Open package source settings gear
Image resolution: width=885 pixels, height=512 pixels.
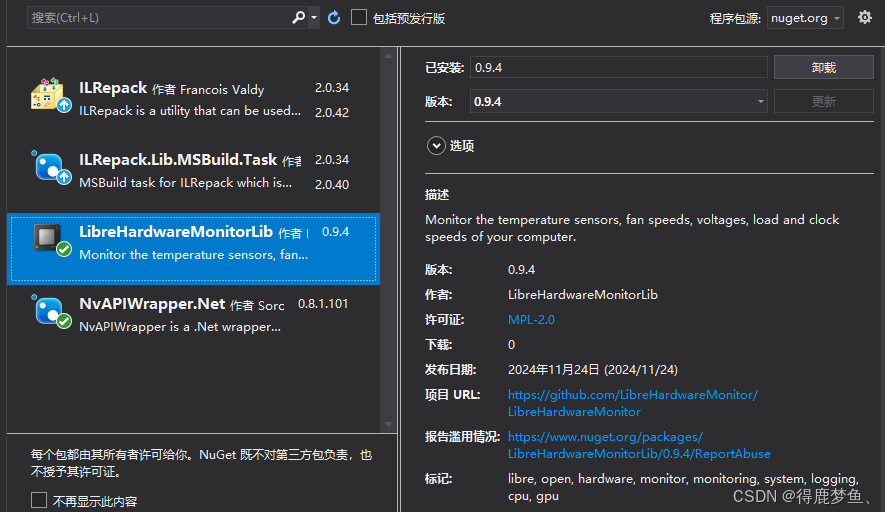[865, 17]
